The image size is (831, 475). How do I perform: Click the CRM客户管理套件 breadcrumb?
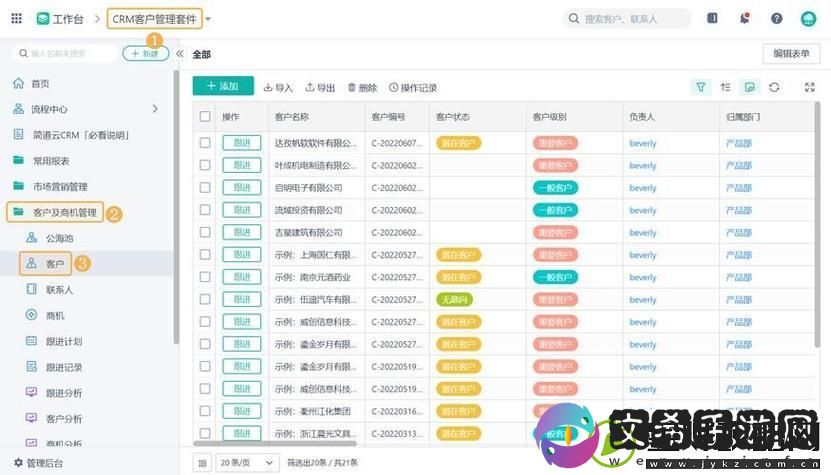click(x=155, y=19)
